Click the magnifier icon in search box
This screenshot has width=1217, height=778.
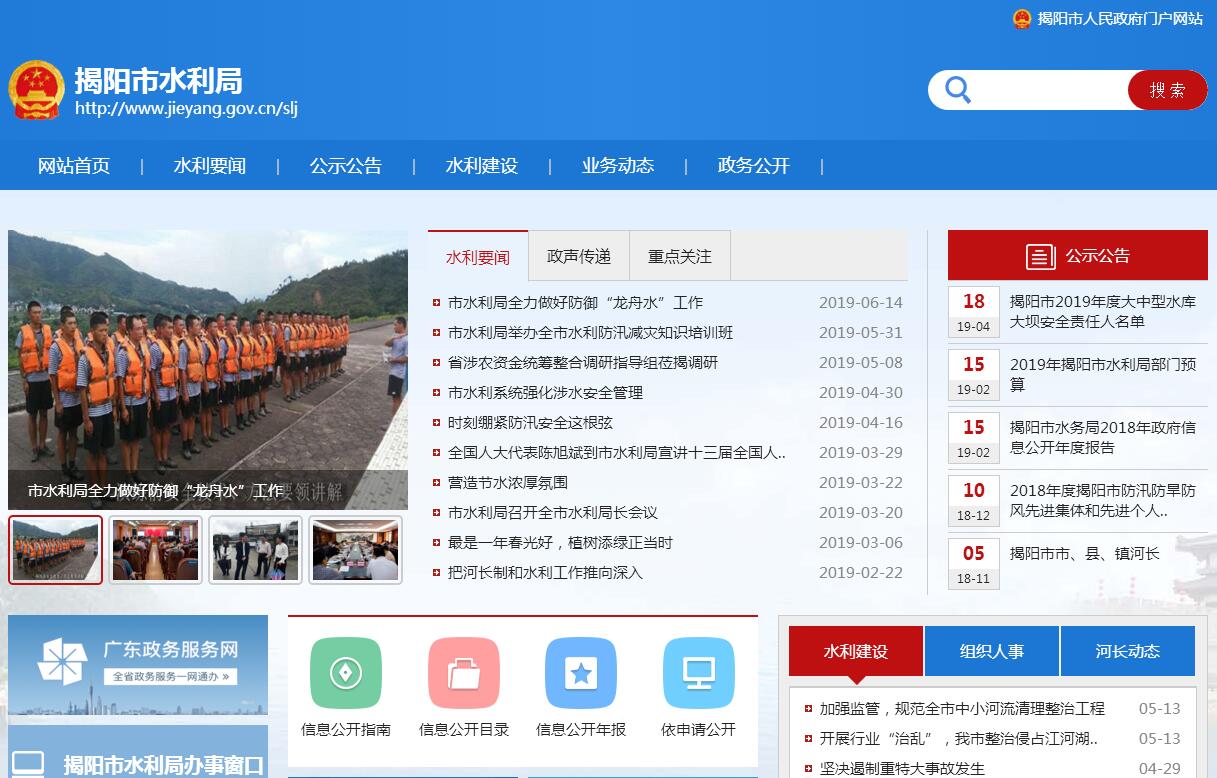958,90
